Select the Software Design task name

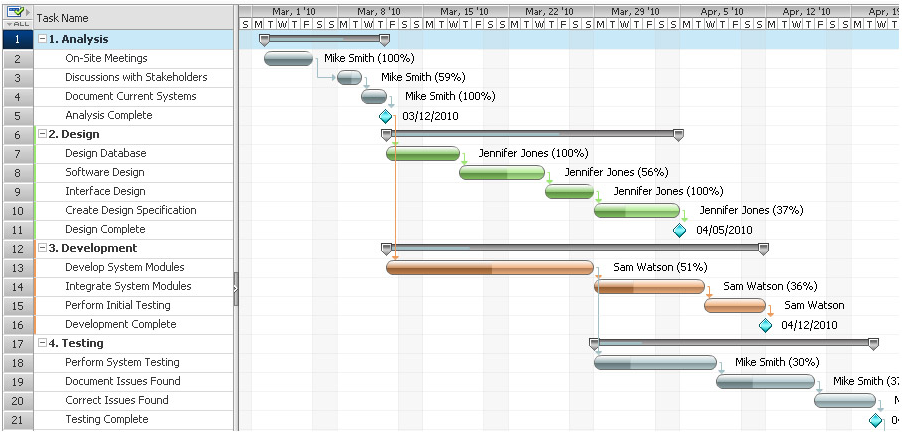pyautogui.click(x=105, y=172)
